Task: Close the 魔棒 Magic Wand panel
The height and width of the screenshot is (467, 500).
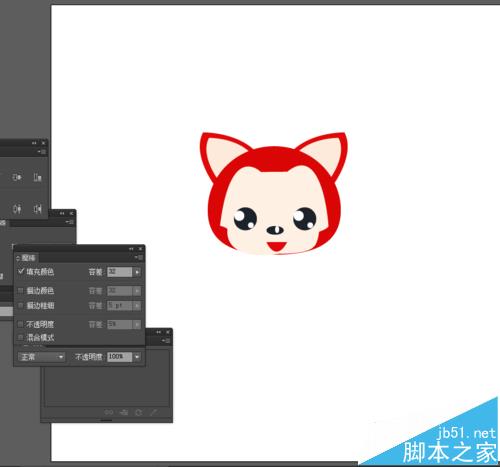Action: tap(141, 249)
